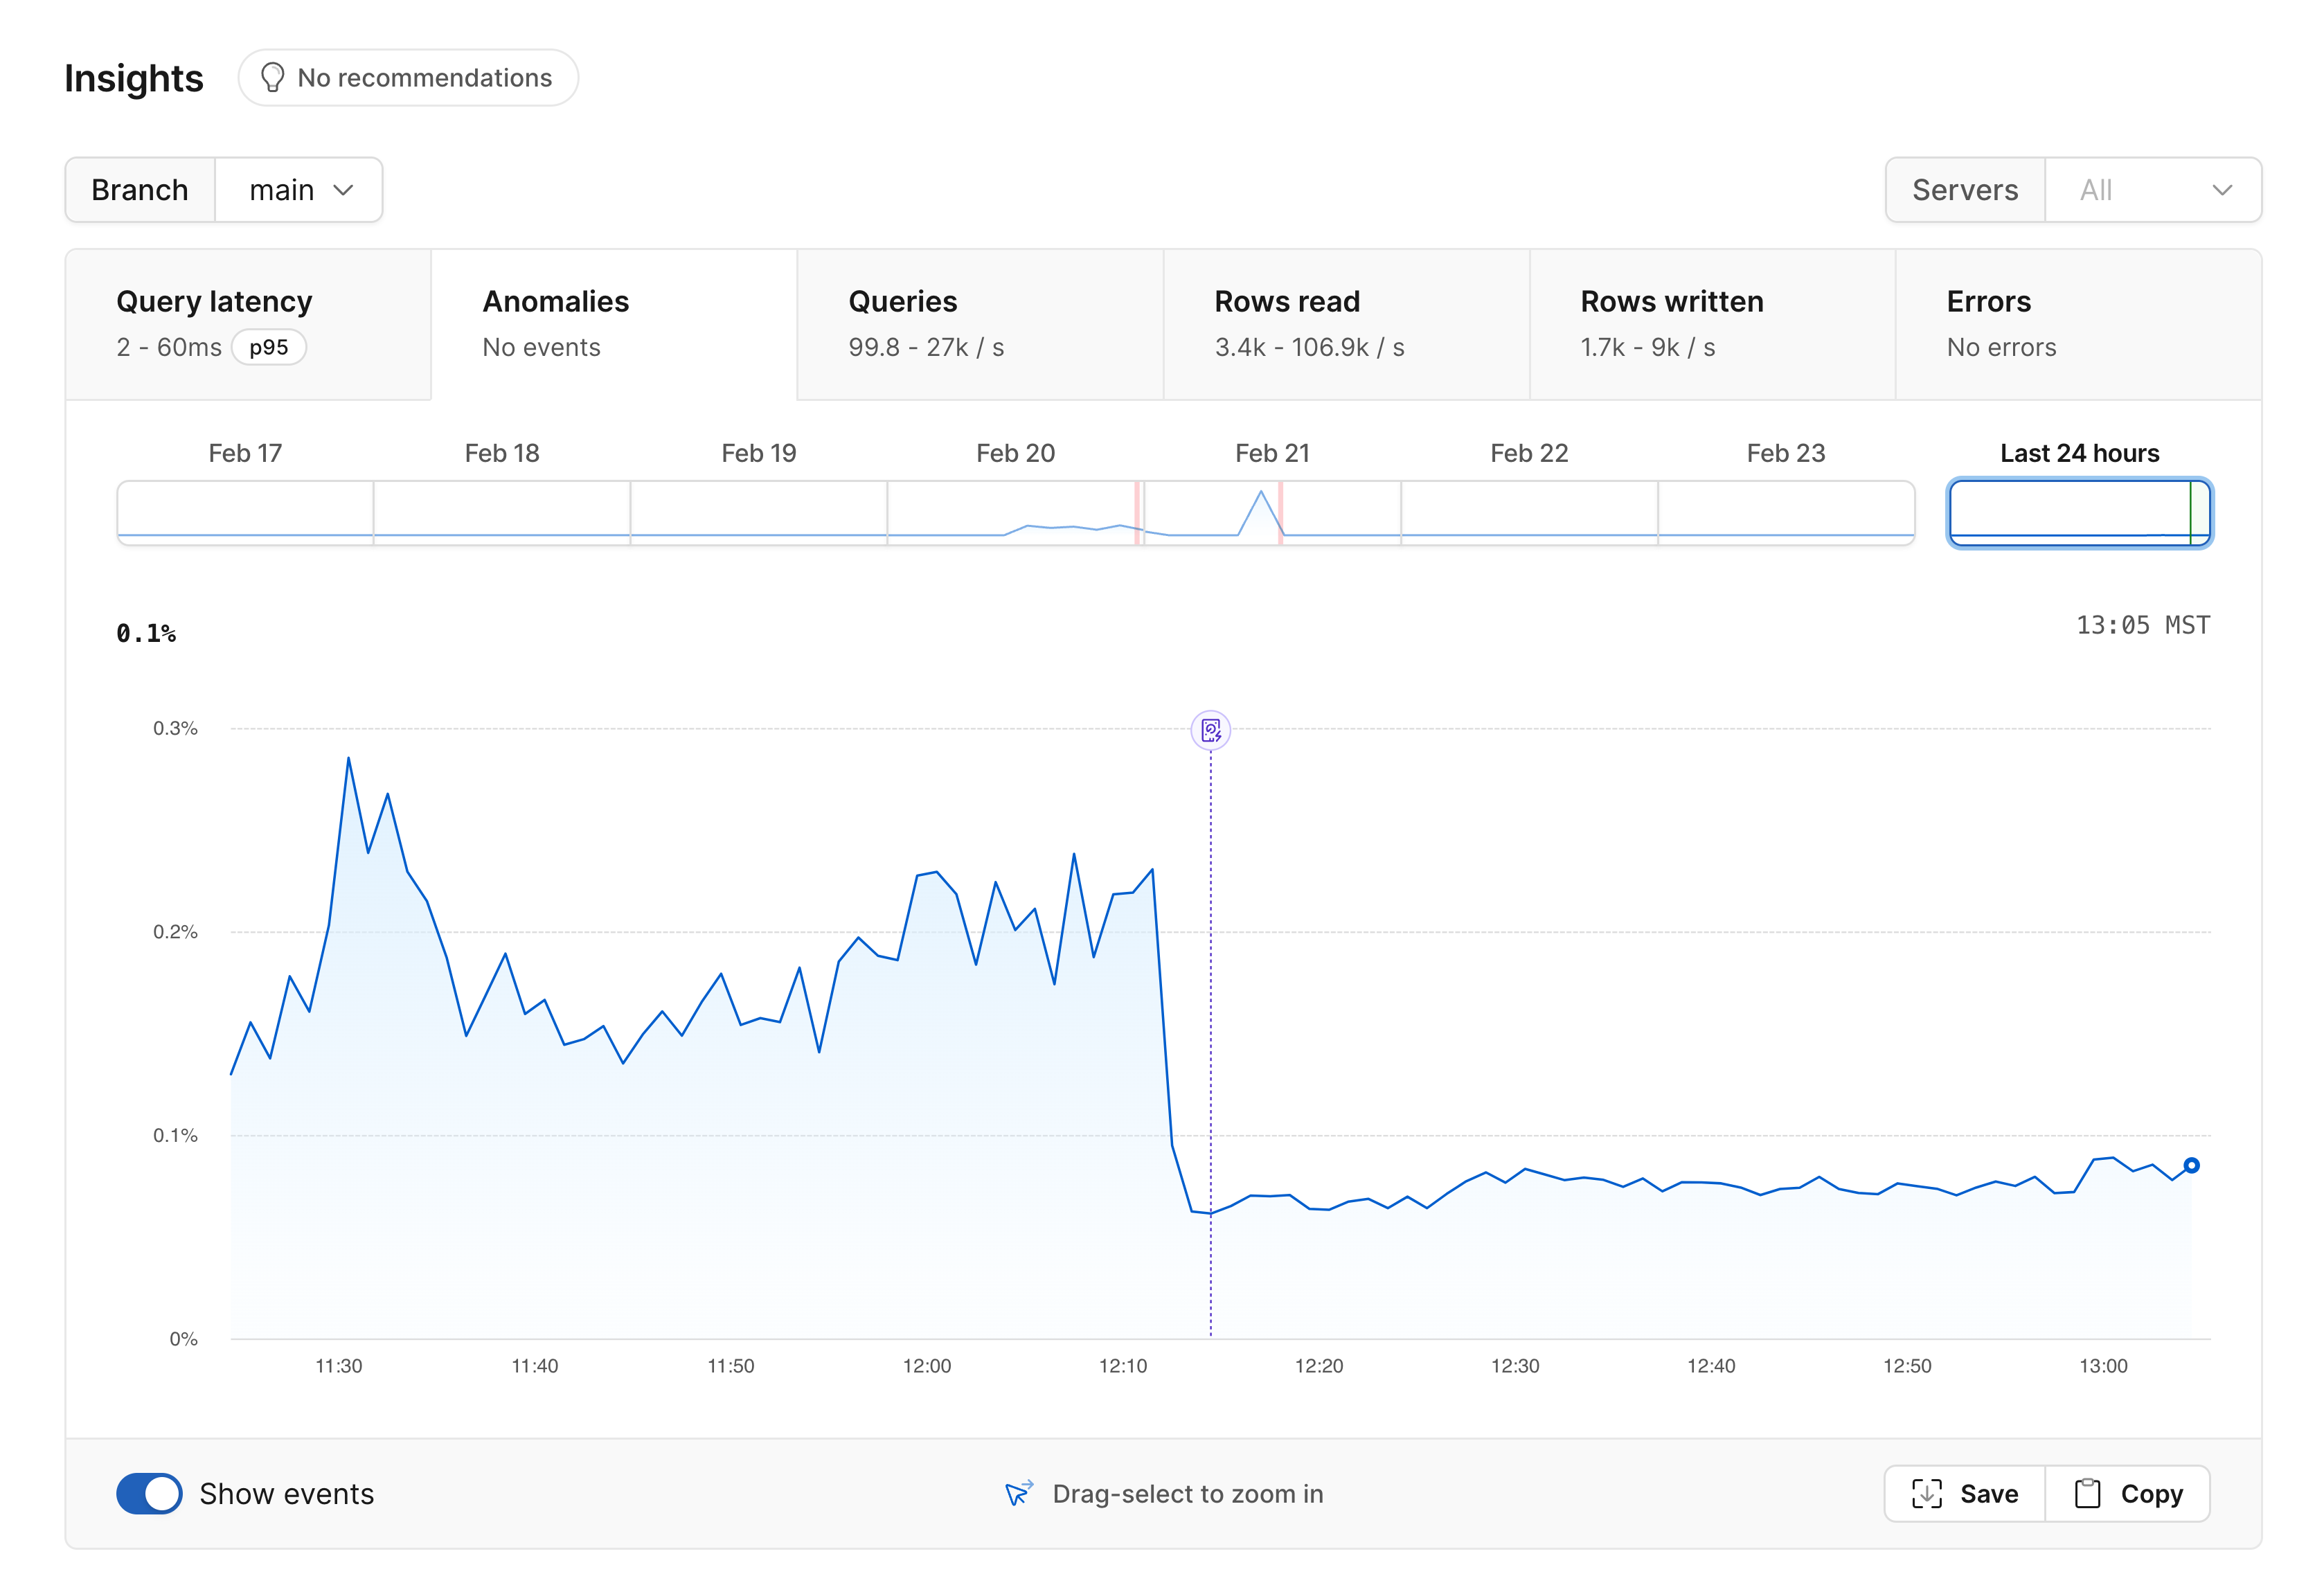Click the Copy clipboard icon
This screenshot has width=2324, height=1583.
[x=2087, y=1493]
